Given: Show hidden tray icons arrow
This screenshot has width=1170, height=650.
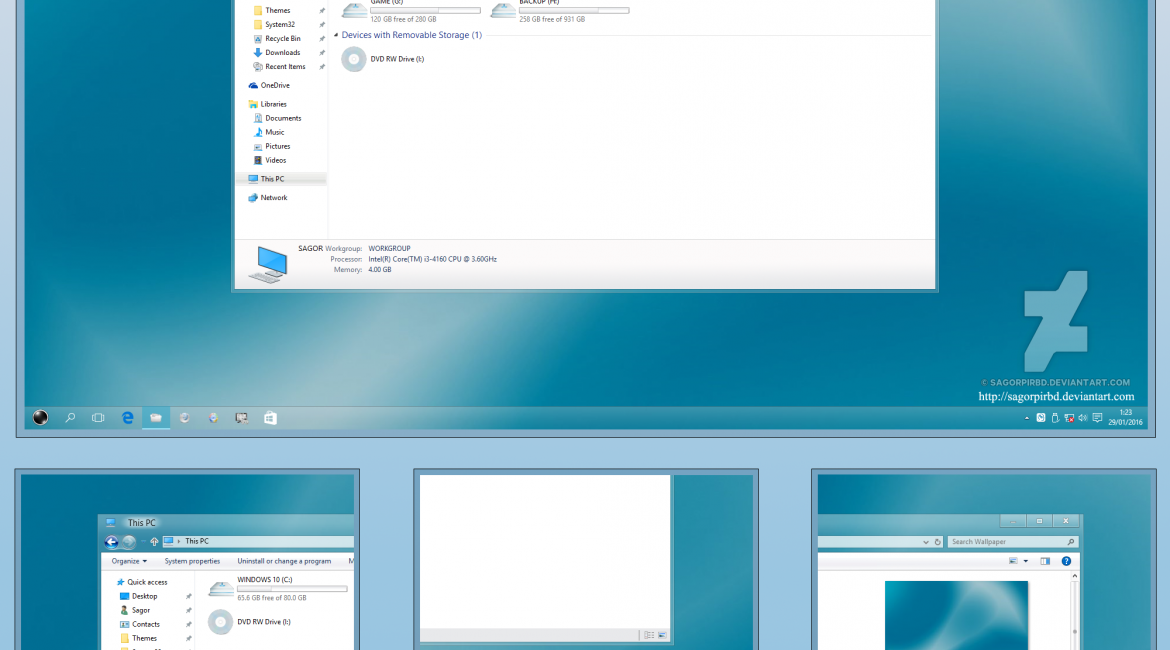Looking at the screenshot, I should [1027, 418].
